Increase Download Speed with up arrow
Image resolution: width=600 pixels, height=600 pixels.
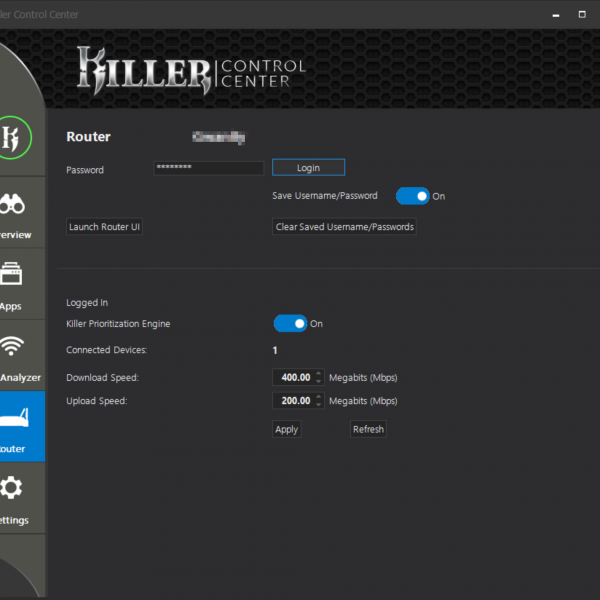click(319, 373)
